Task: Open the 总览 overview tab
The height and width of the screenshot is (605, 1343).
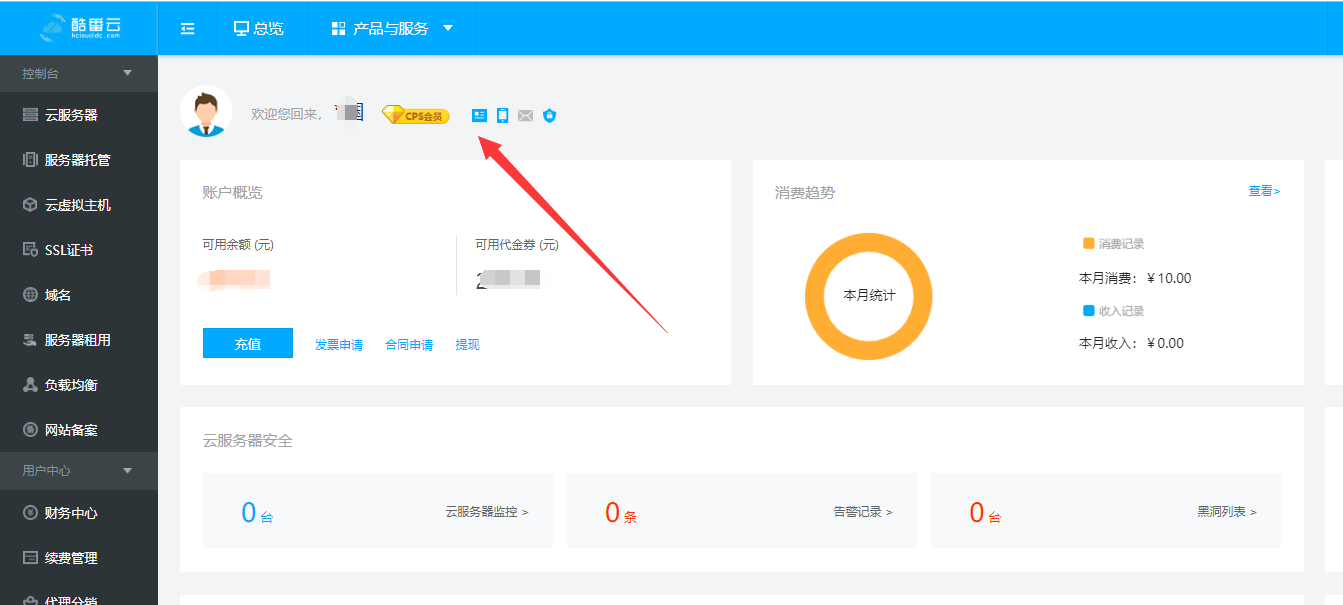Action: (x=259, y=29)
